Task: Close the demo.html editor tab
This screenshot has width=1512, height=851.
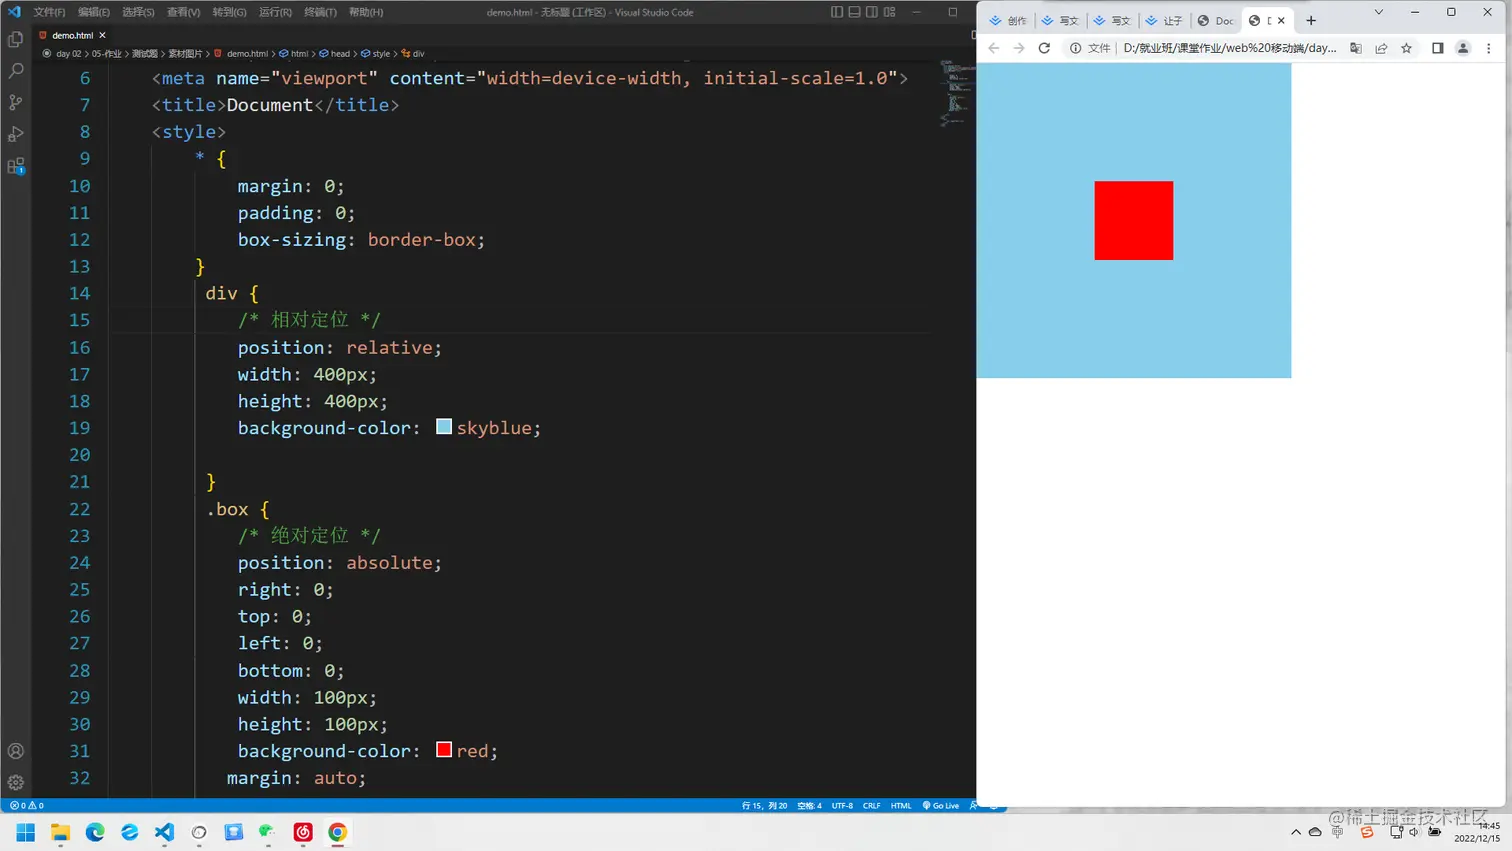Action: coord(102,35)
